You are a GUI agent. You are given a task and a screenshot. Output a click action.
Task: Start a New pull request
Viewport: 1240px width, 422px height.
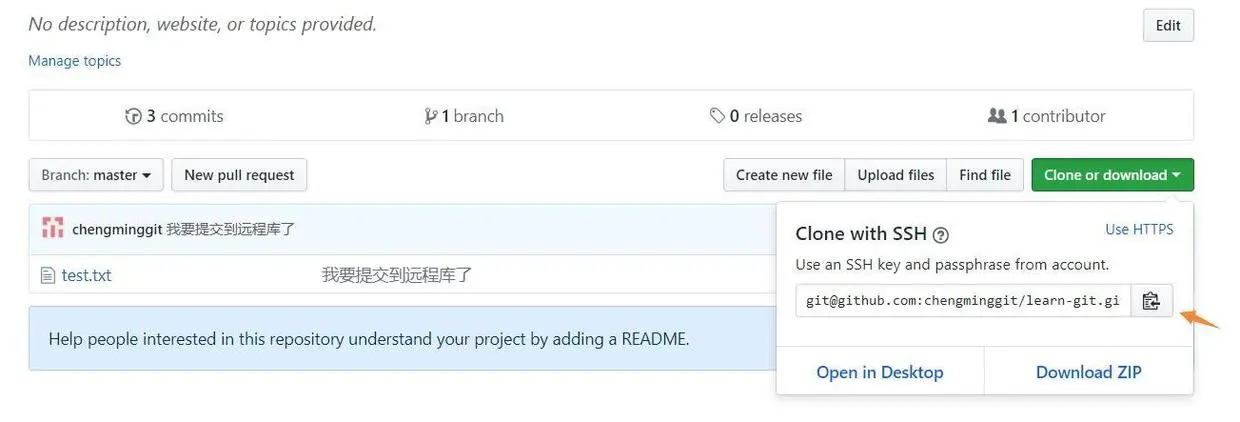[239, 175]
